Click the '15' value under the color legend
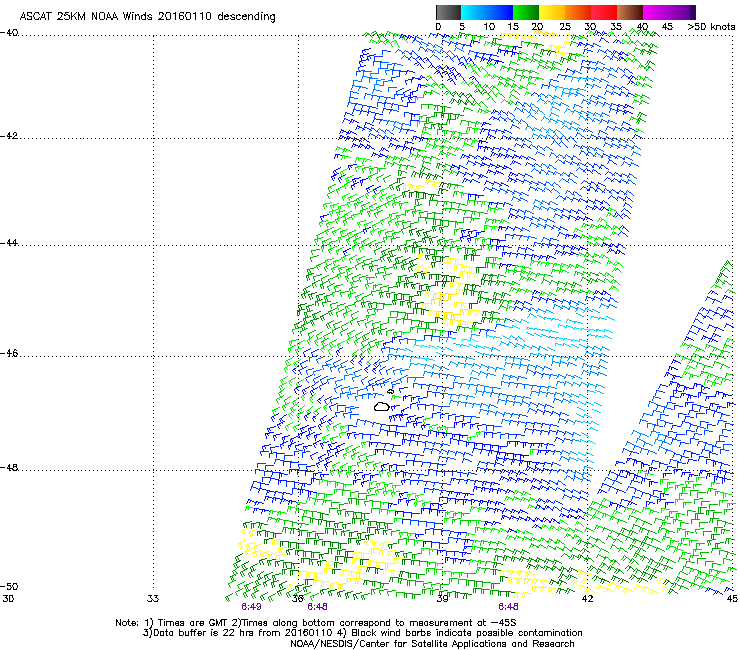This screenshot has height=650, width=740. click(513, 27)
